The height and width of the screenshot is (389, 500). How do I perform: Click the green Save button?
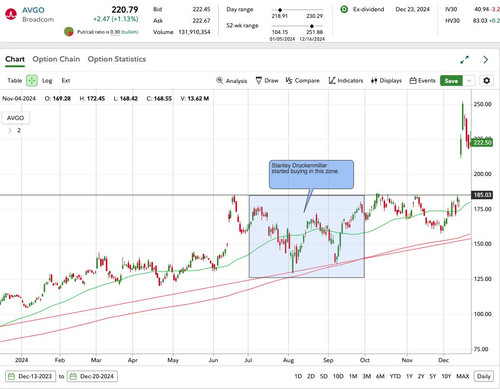tap(451, 81)
